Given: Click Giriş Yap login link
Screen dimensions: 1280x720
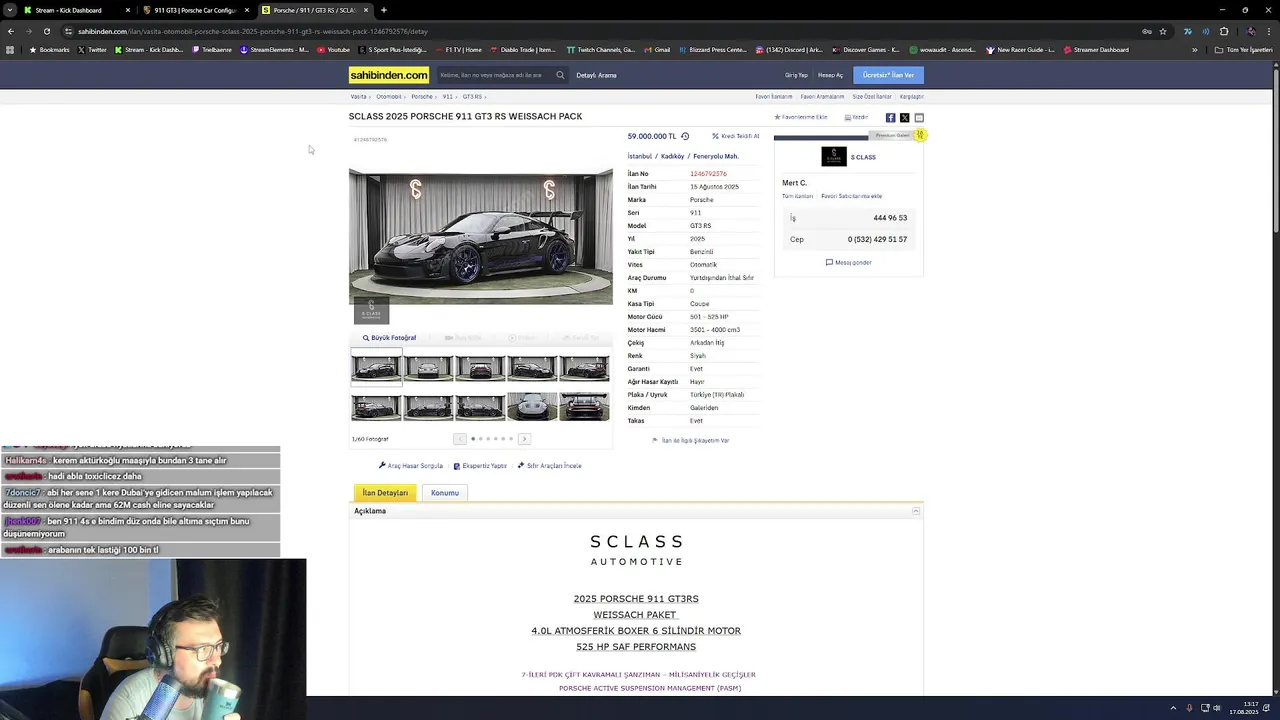Looking at the screenshot, I should (796, 75).
